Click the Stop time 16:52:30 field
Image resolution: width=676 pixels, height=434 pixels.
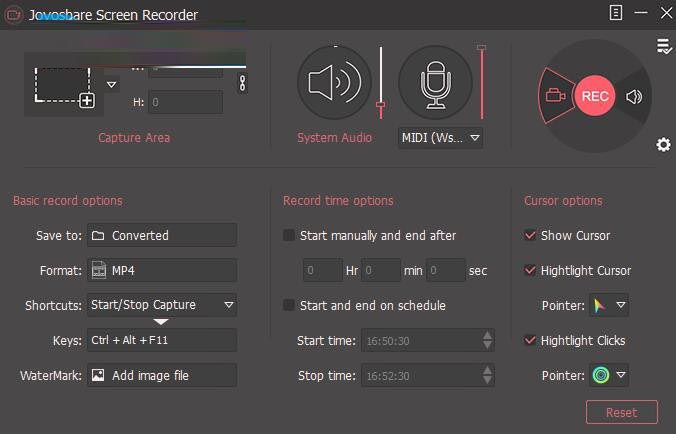tap(428, 375)
